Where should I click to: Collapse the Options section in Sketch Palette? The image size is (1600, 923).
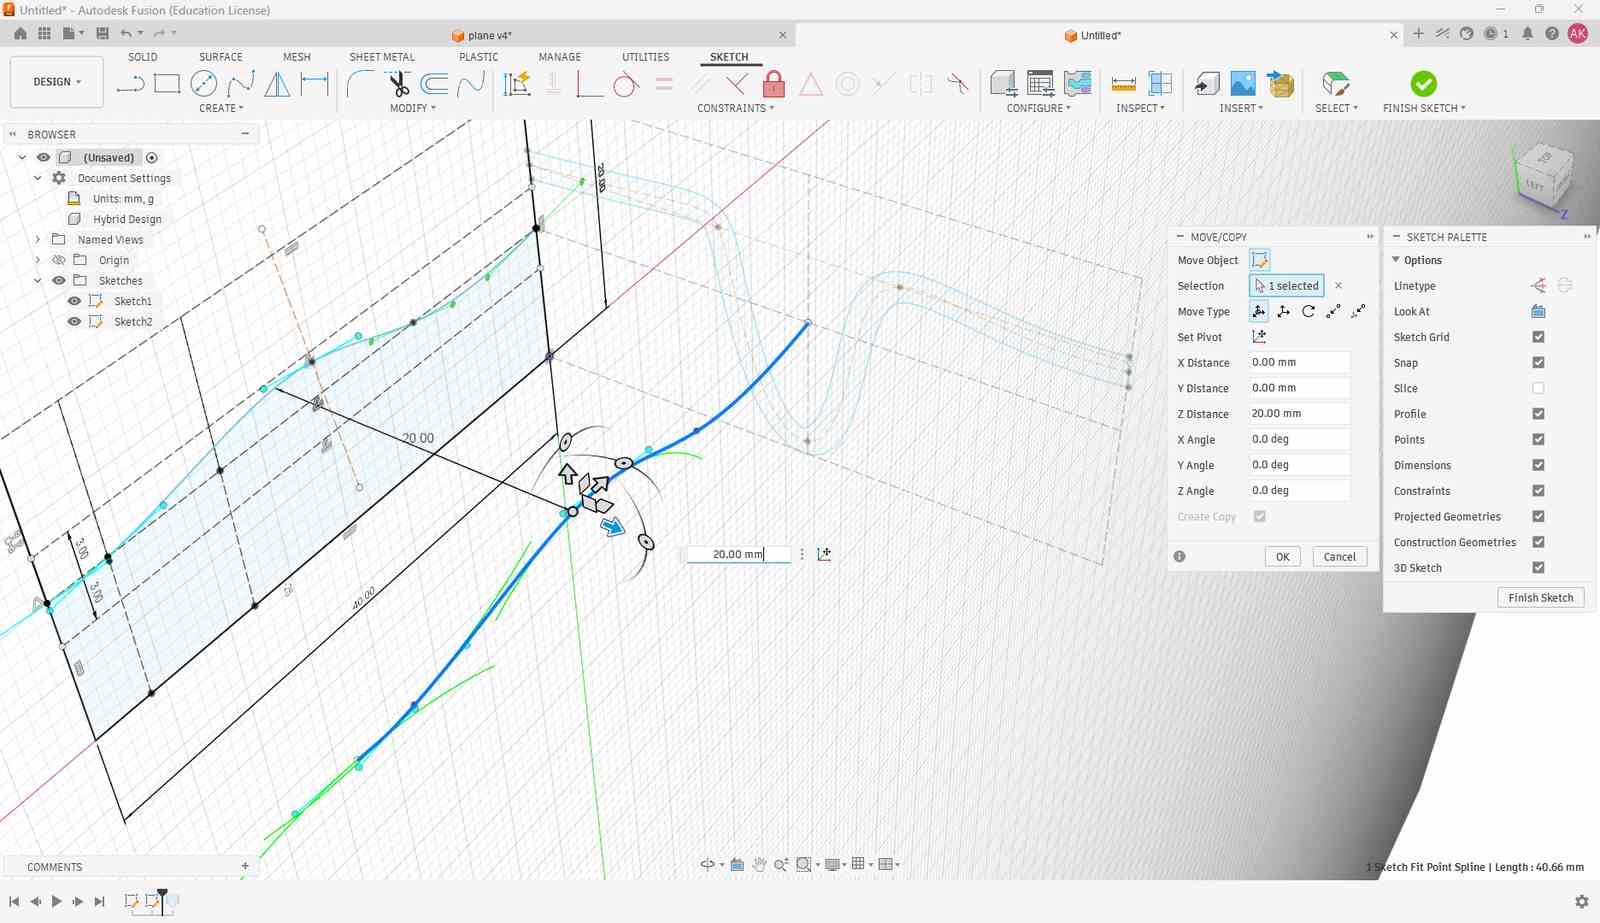pyautogui.click(x=1396, y=260)
